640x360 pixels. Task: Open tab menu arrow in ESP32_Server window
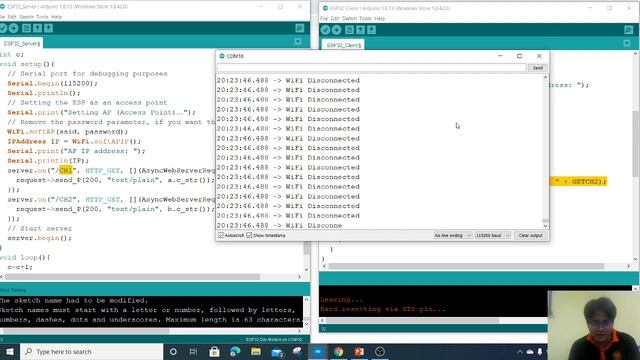click(x=298, y=42)
